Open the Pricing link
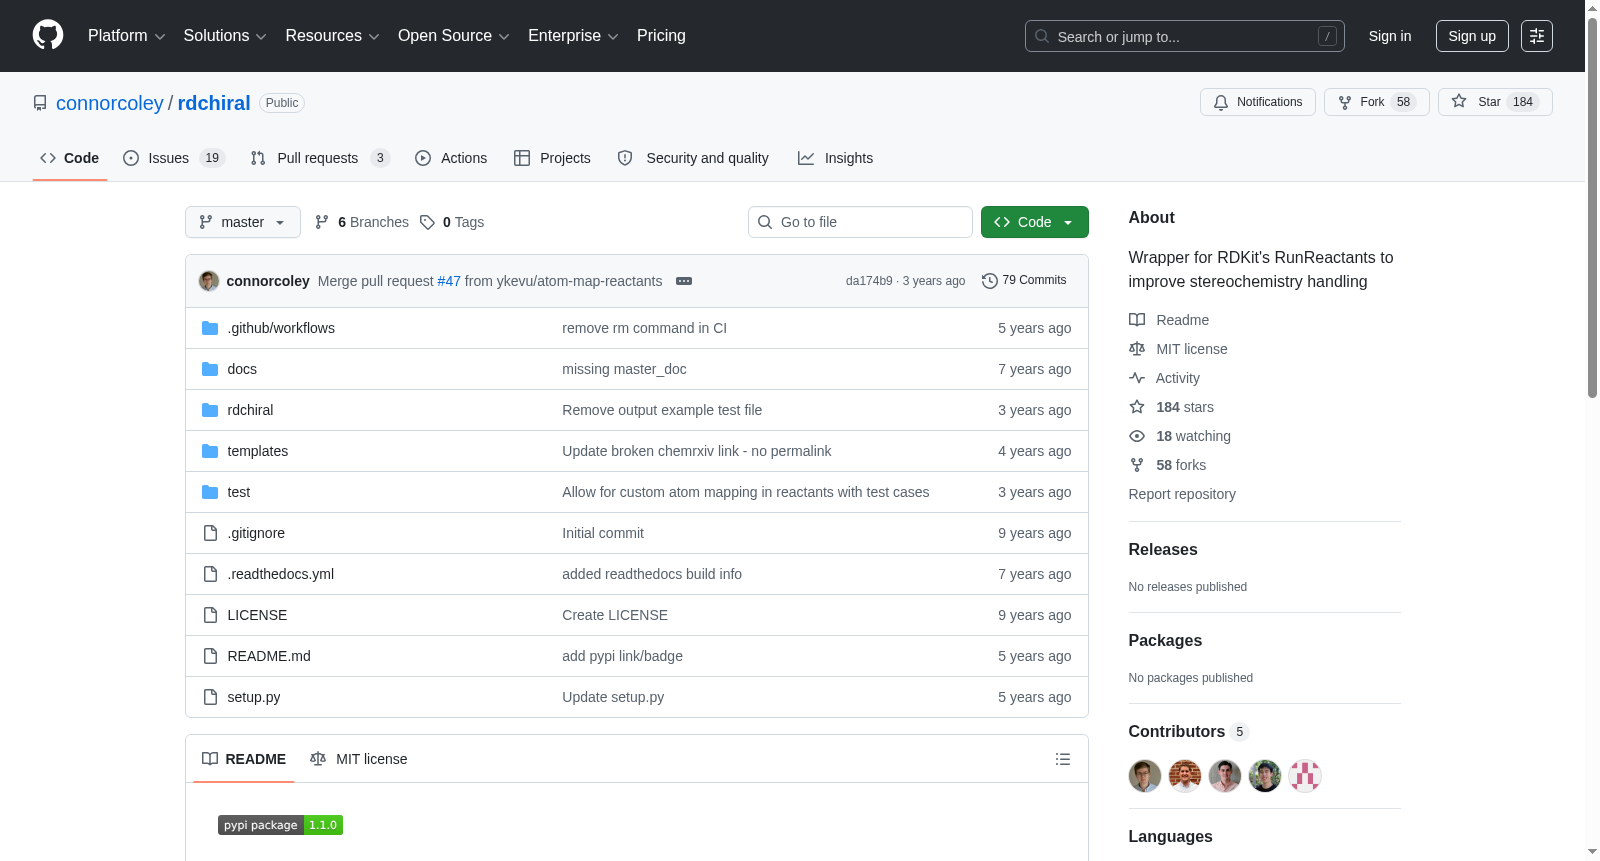Image resolution: width=1600 pixels, height=861 pixels. click(x=661, y=36)
